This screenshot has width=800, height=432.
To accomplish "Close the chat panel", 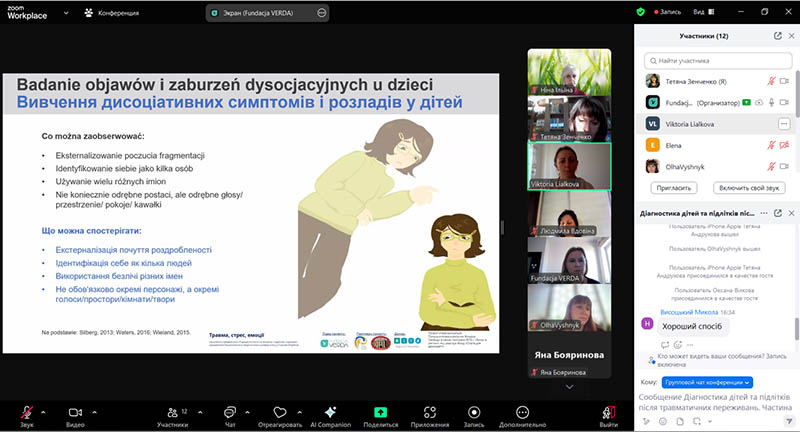I will 791,213.
